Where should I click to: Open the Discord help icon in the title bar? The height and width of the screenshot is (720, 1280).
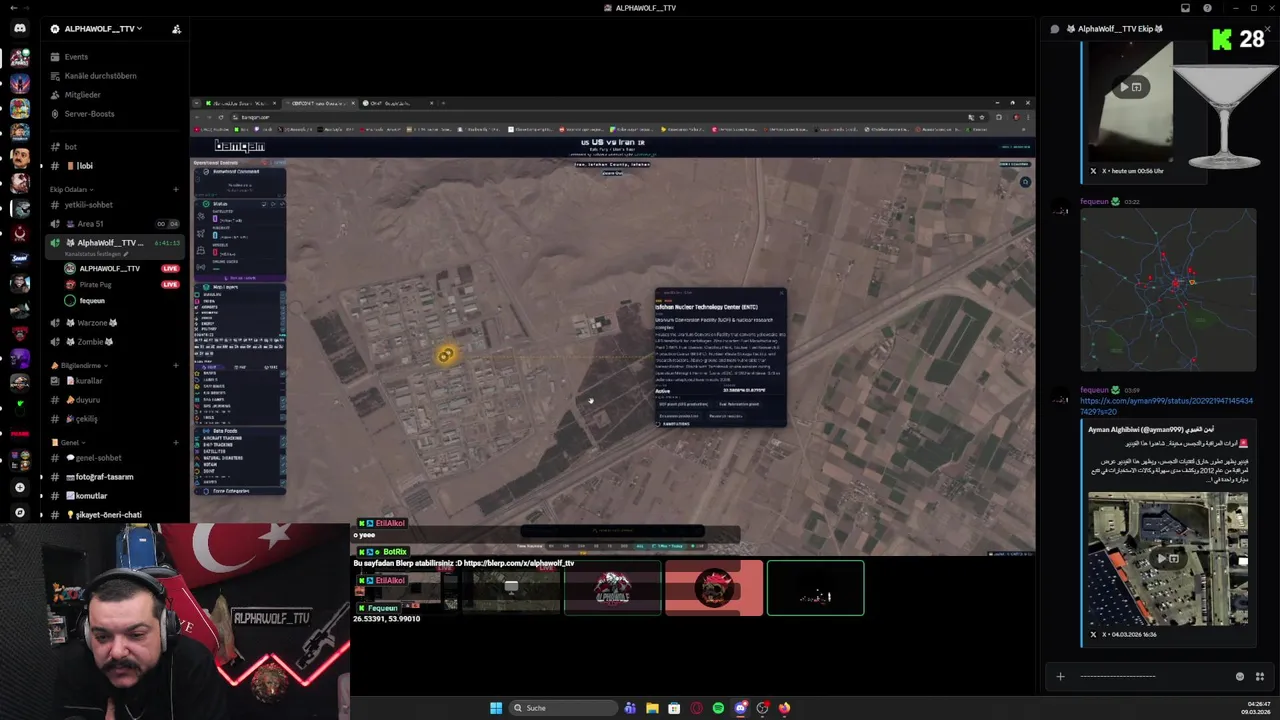click(x=1207, y=8)
